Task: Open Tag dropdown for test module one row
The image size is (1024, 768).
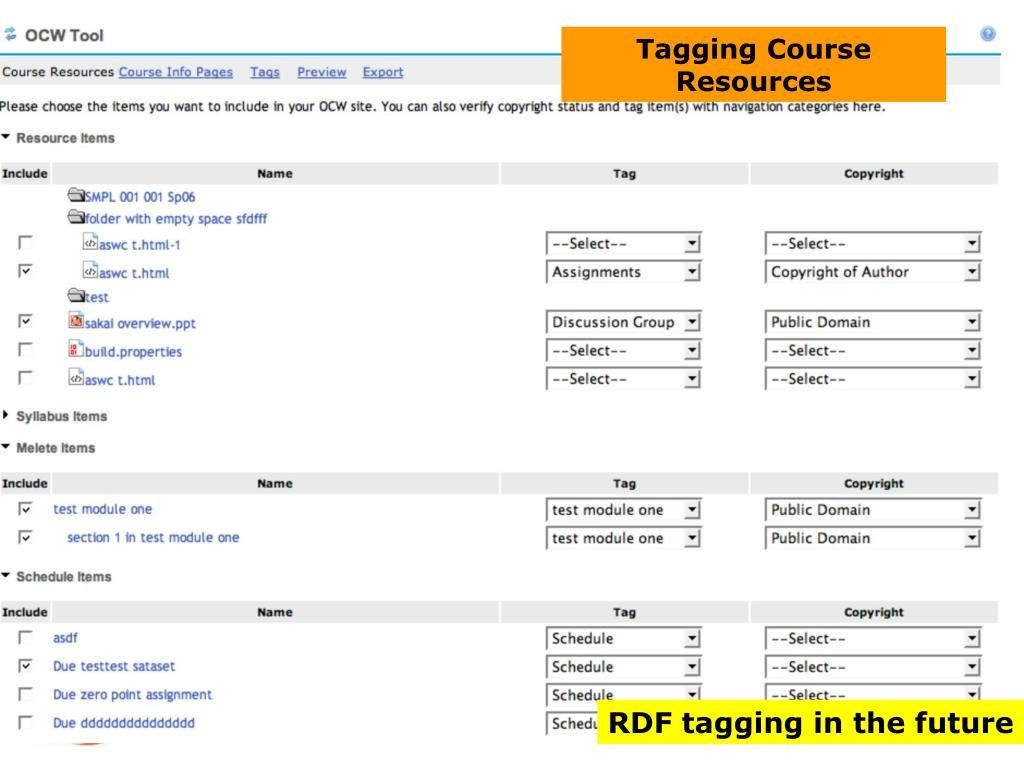Action: point(623,509)
